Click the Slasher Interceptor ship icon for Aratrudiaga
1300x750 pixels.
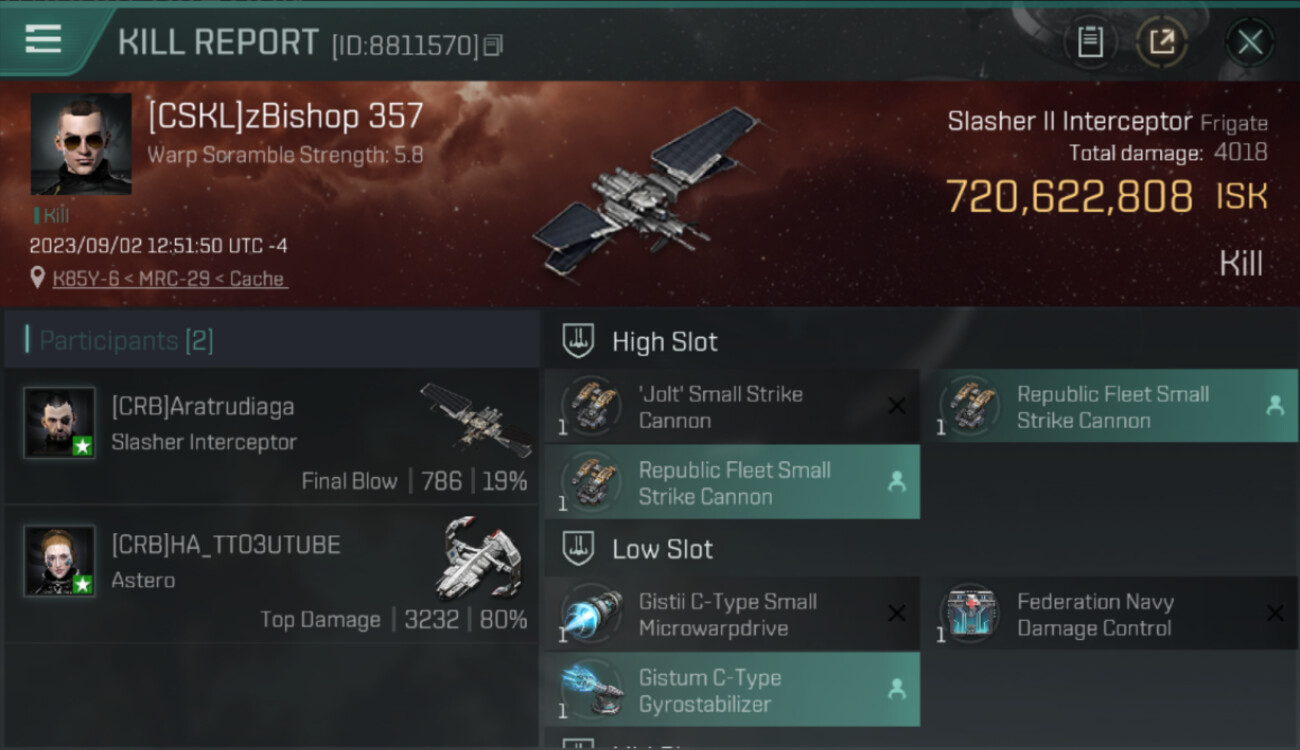pos(476,419)
